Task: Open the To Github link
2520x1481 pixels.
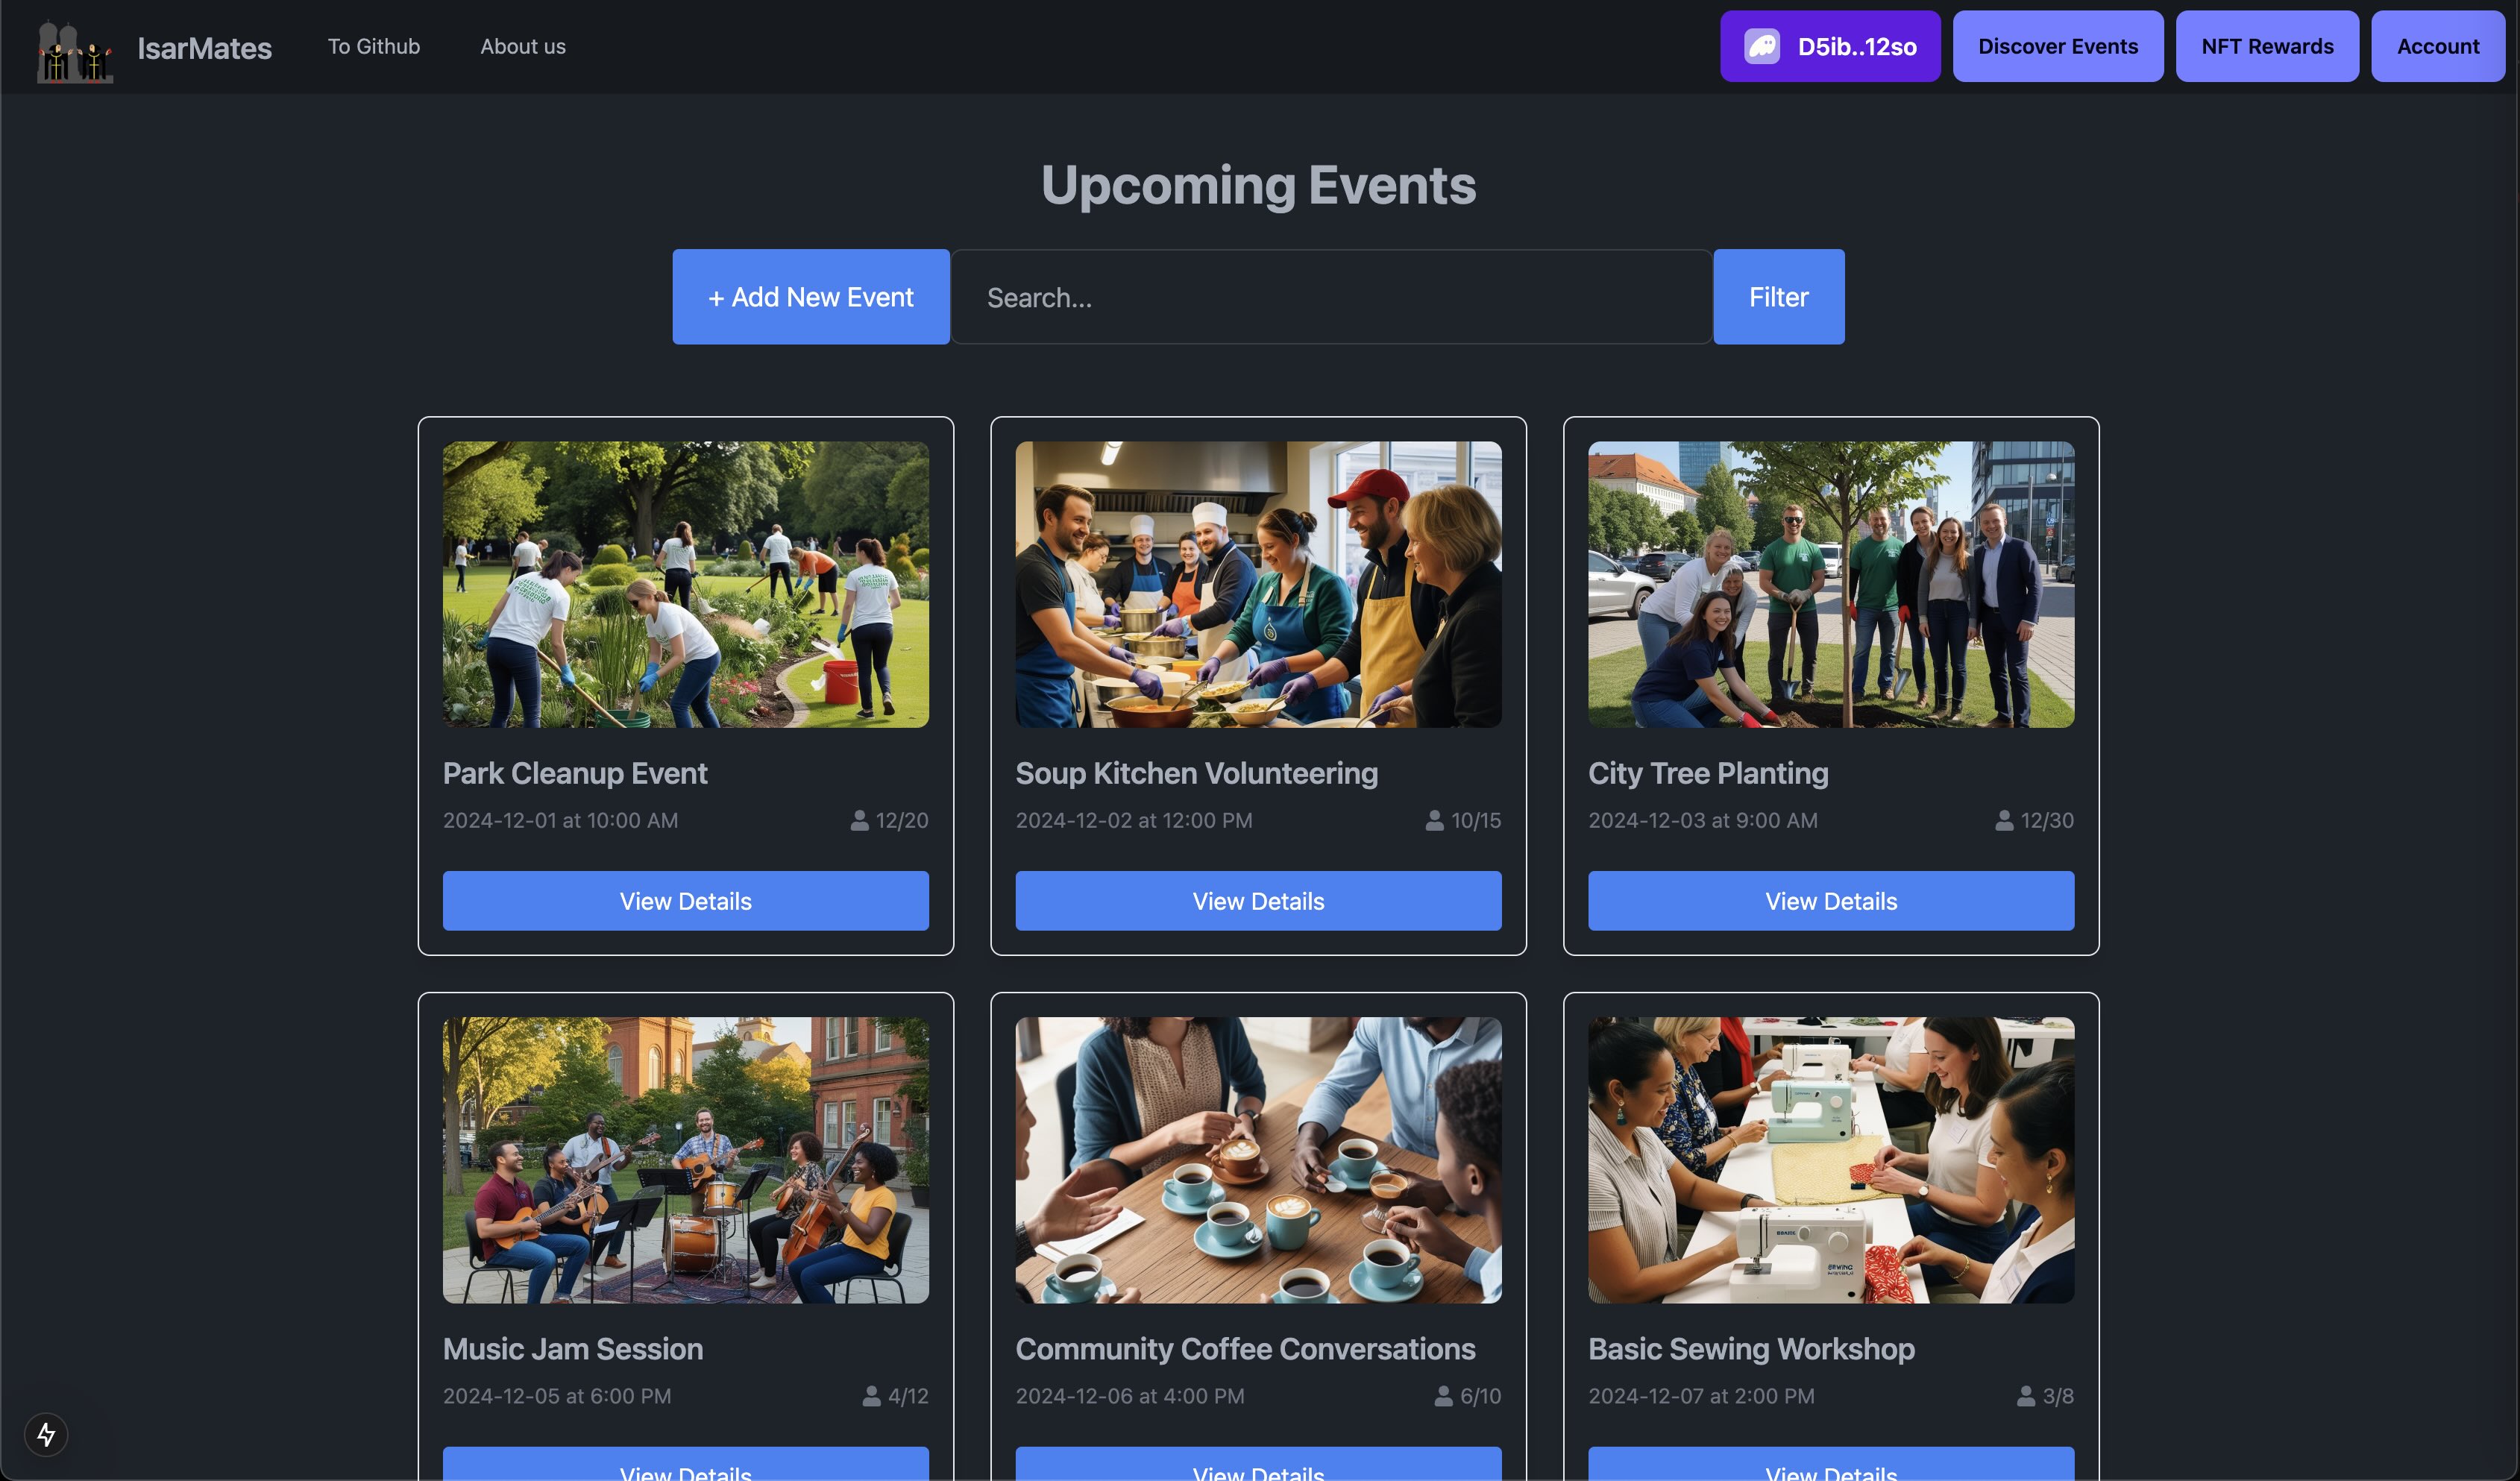Action: [374, 46]
